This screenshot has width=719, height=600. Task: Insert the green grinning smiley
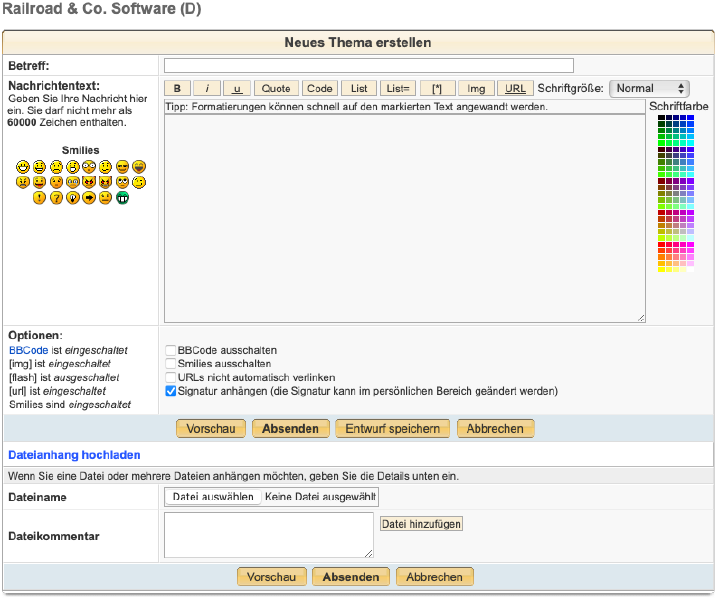[x=122, y=198]
